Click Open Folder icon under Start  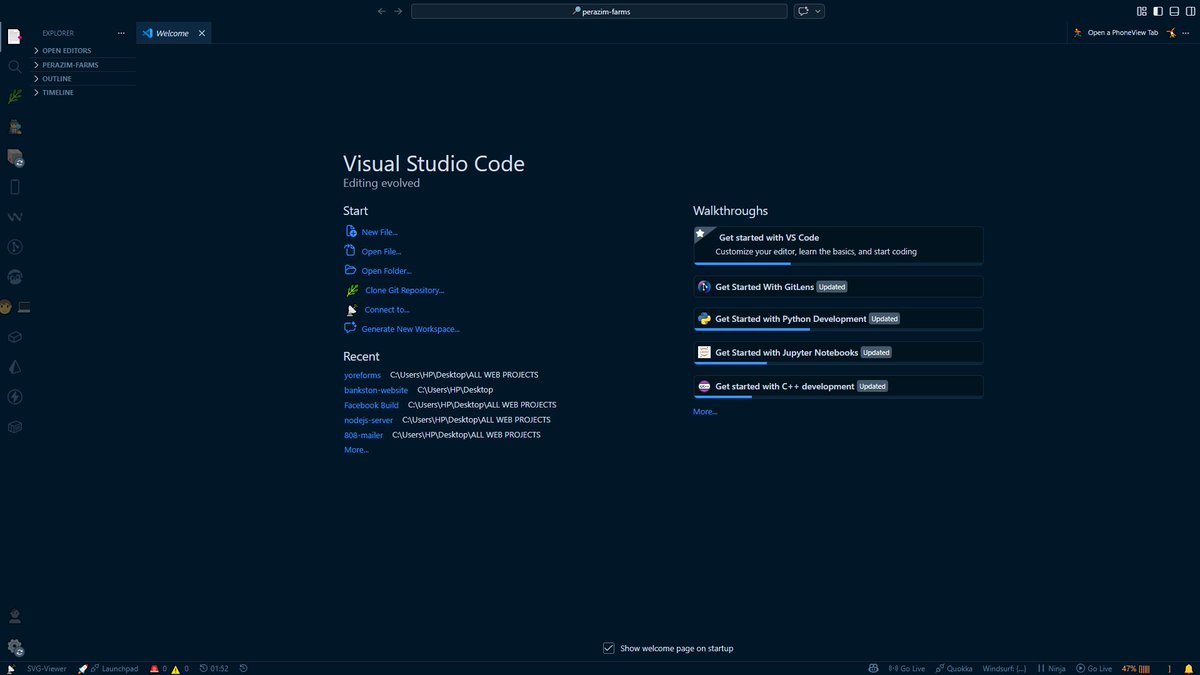pos(350,270)
